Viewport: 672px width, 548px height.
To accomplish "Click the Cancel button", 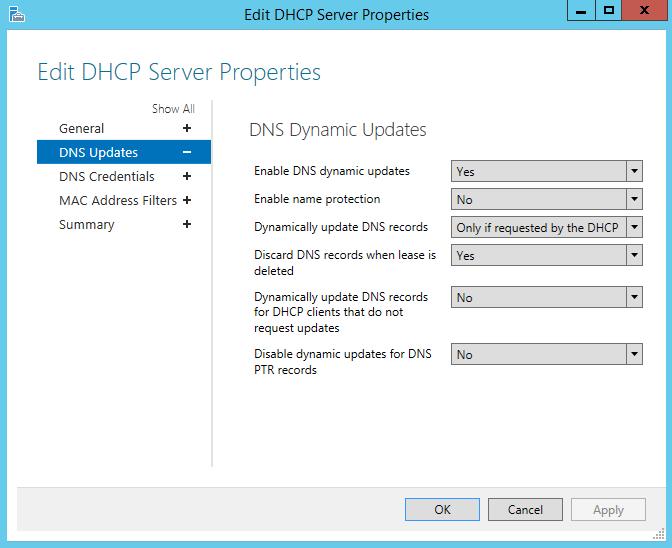I will pyautogui.click(x=525, y=509).
